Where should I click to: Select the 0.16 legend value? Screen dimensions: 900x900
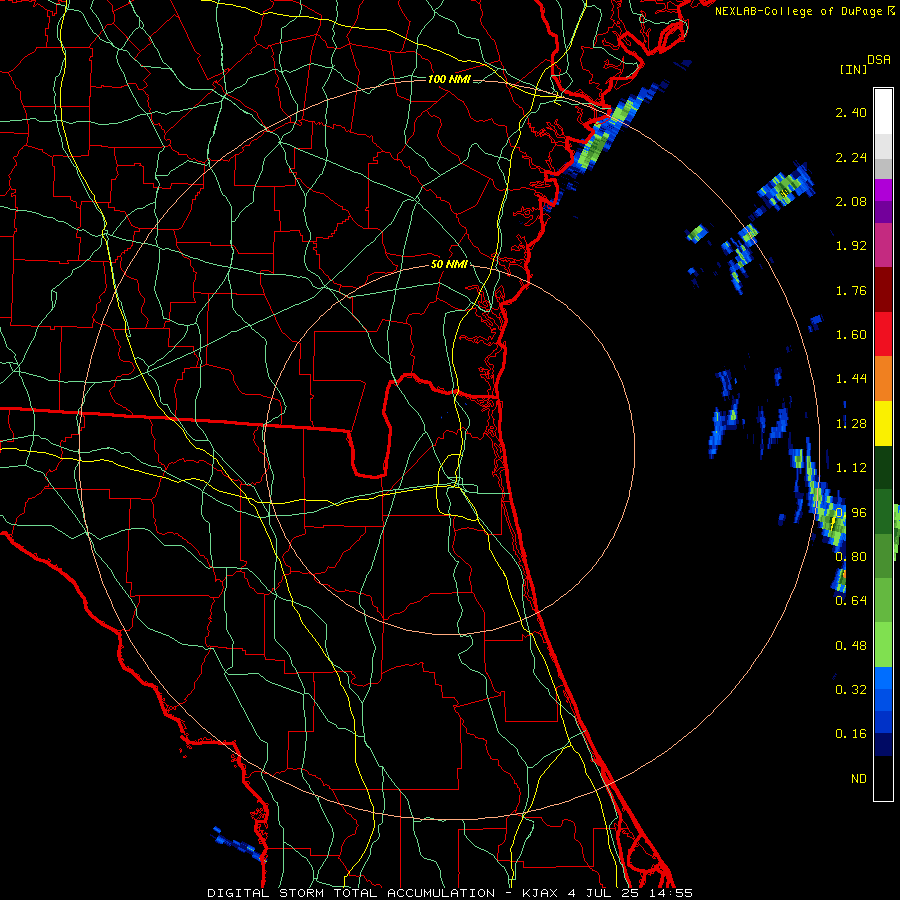[x=851, y=734]
